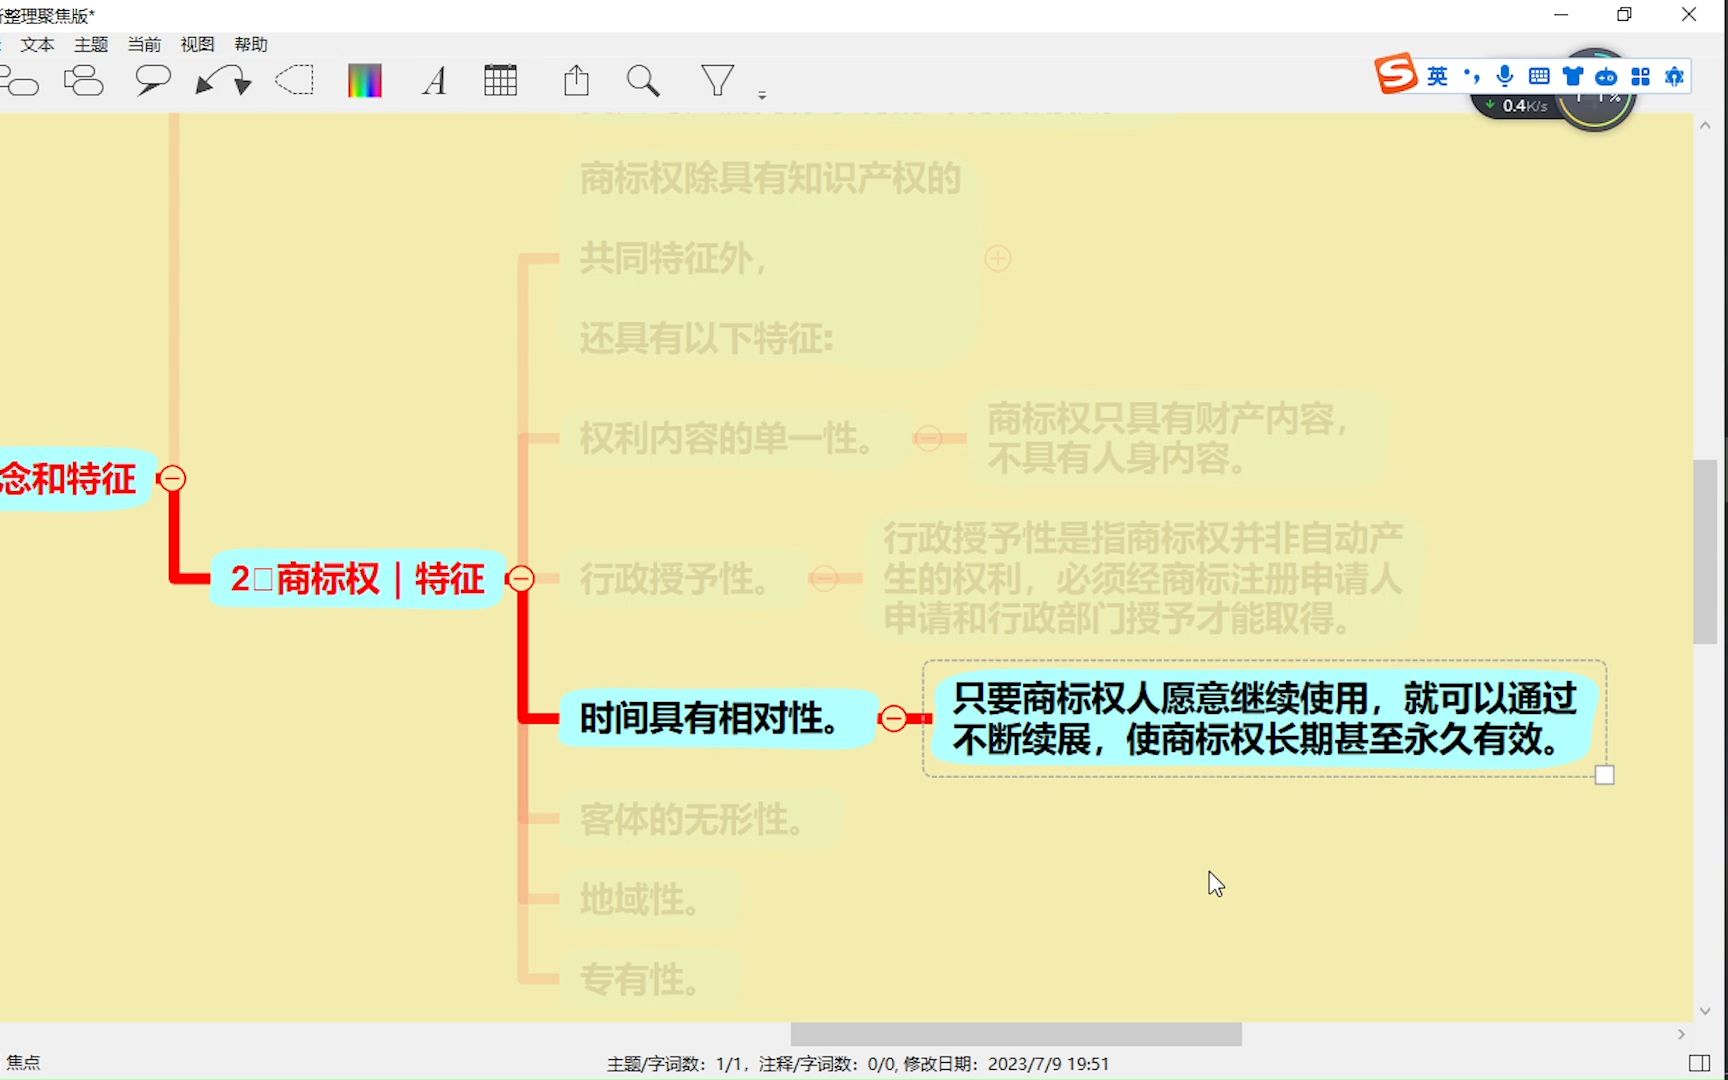This screenshot has height=1080, width=1728.
Task: Collapse the 2商标权特征 node
Action: point(520,578)
